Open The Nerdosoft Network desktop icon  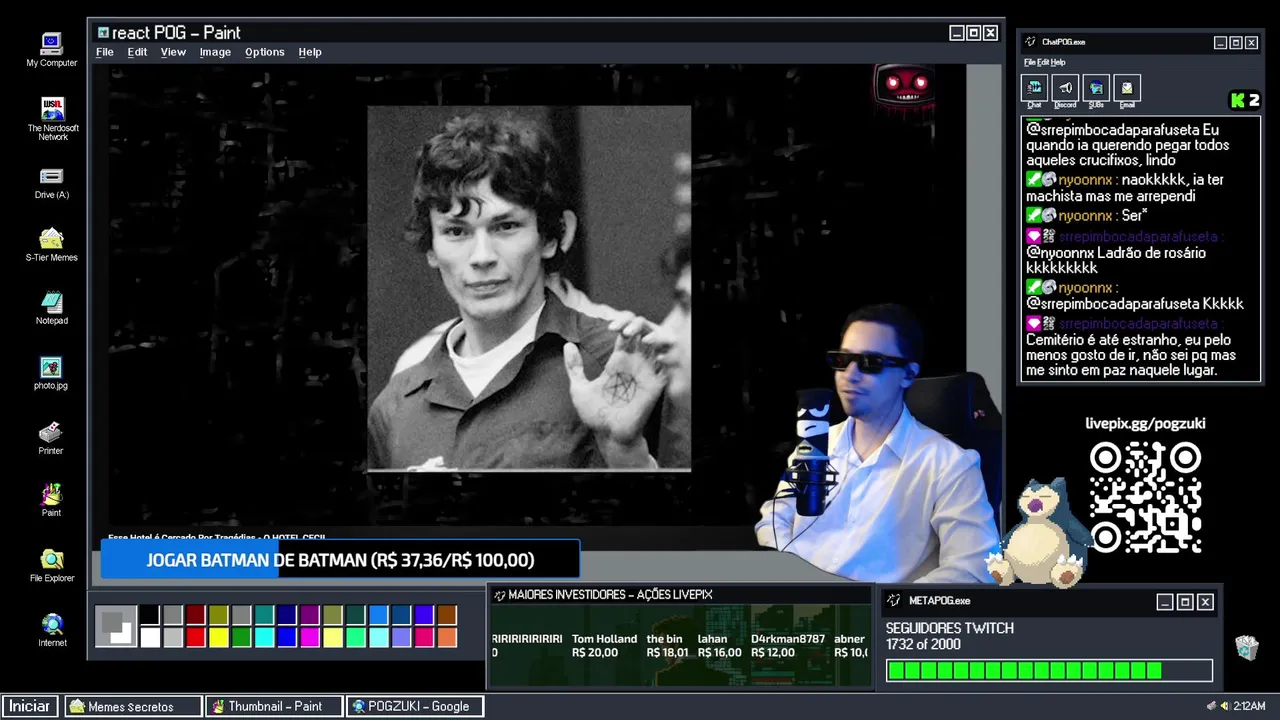coord(53,118)
